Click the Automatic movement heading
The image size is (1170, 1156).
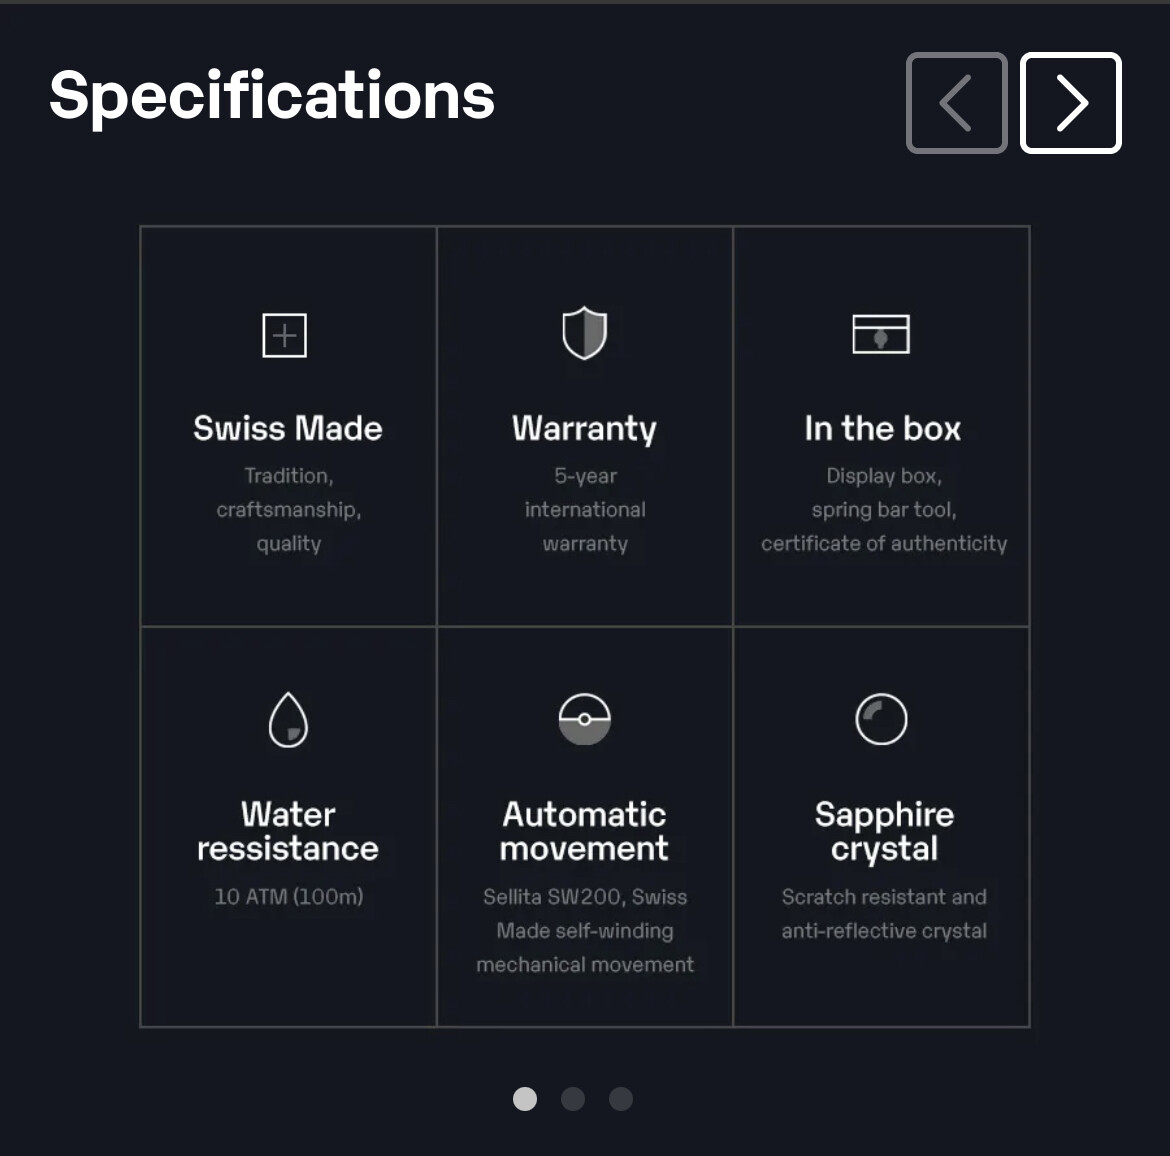(x=584, y=831)
